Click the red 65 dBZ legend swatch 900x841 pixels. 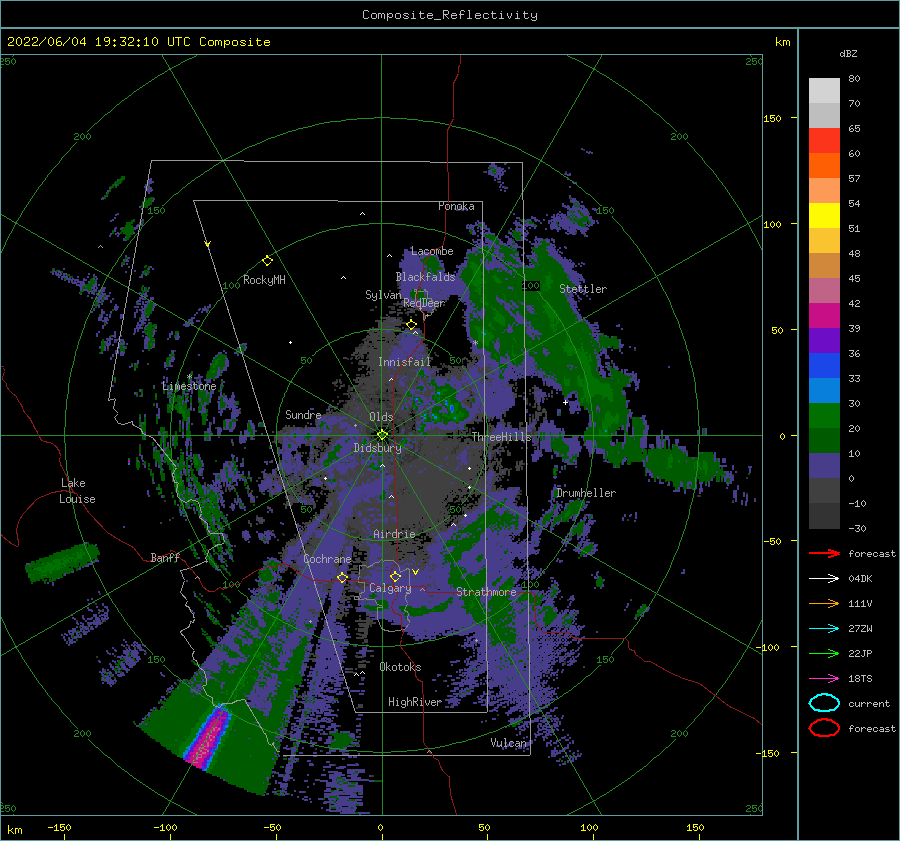(x=824, y=140)
